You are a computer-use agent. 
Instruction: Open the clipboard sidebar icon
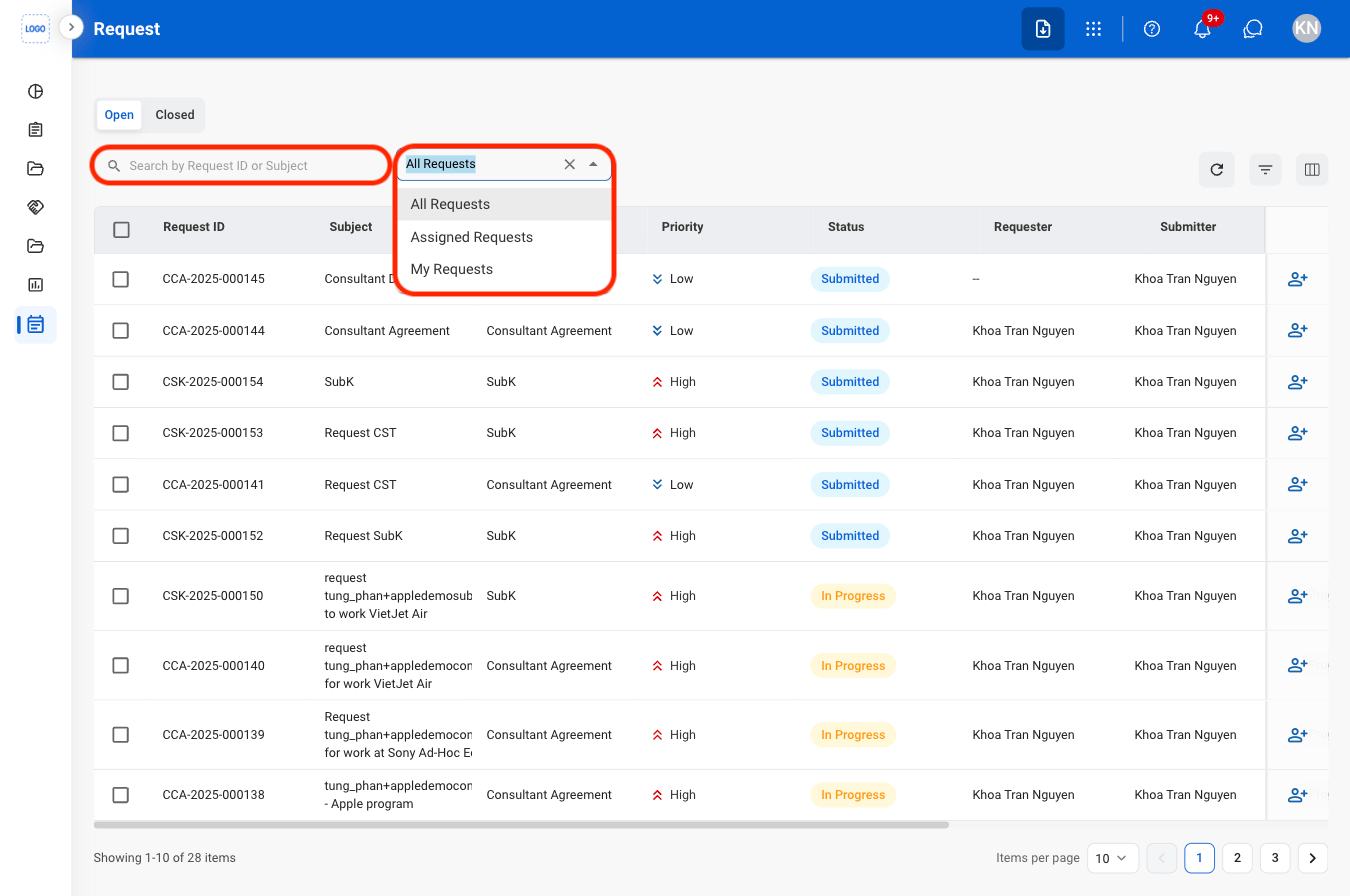pos(35,130)
